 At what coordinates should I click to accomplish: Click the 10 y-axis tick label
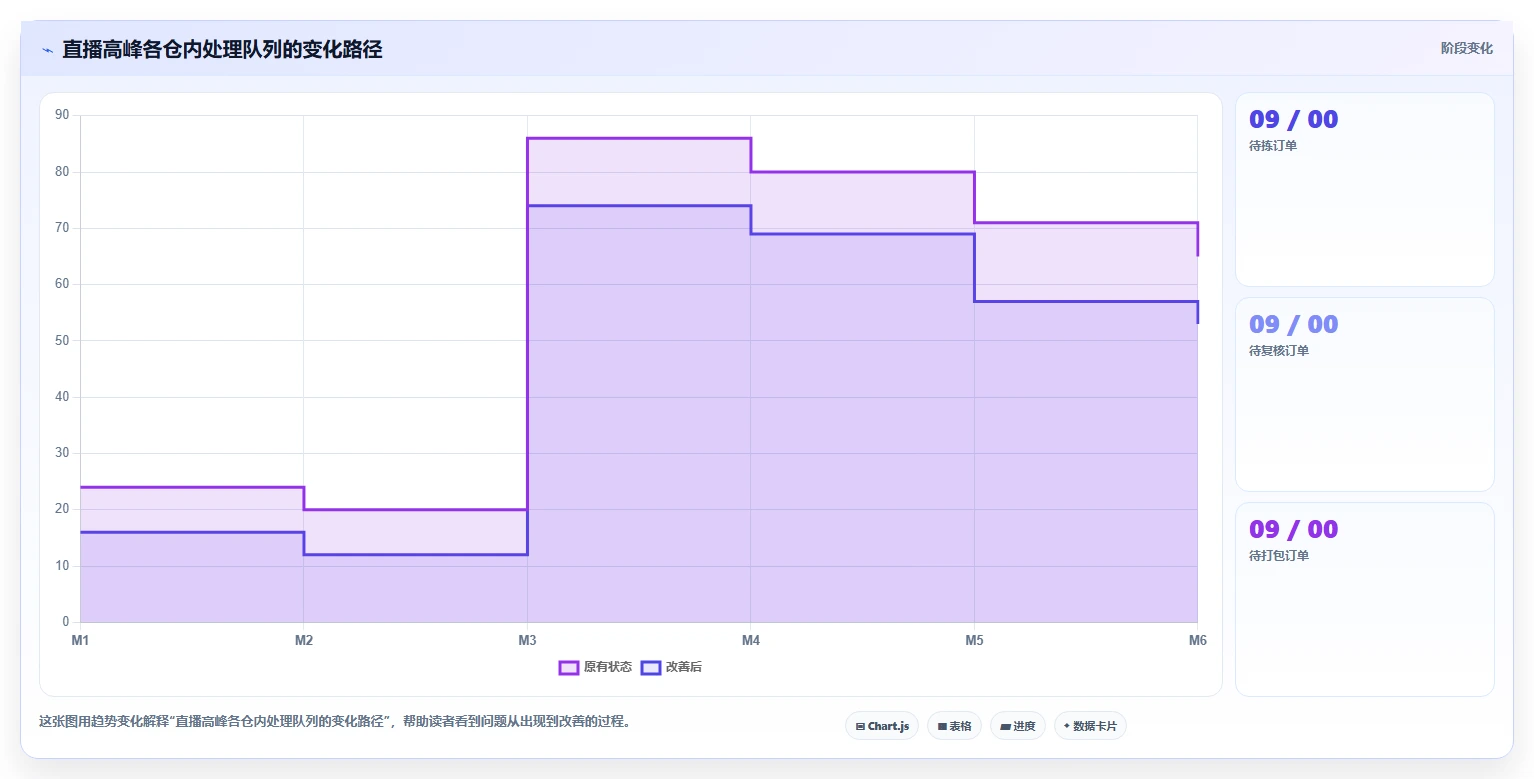point(62,566)
